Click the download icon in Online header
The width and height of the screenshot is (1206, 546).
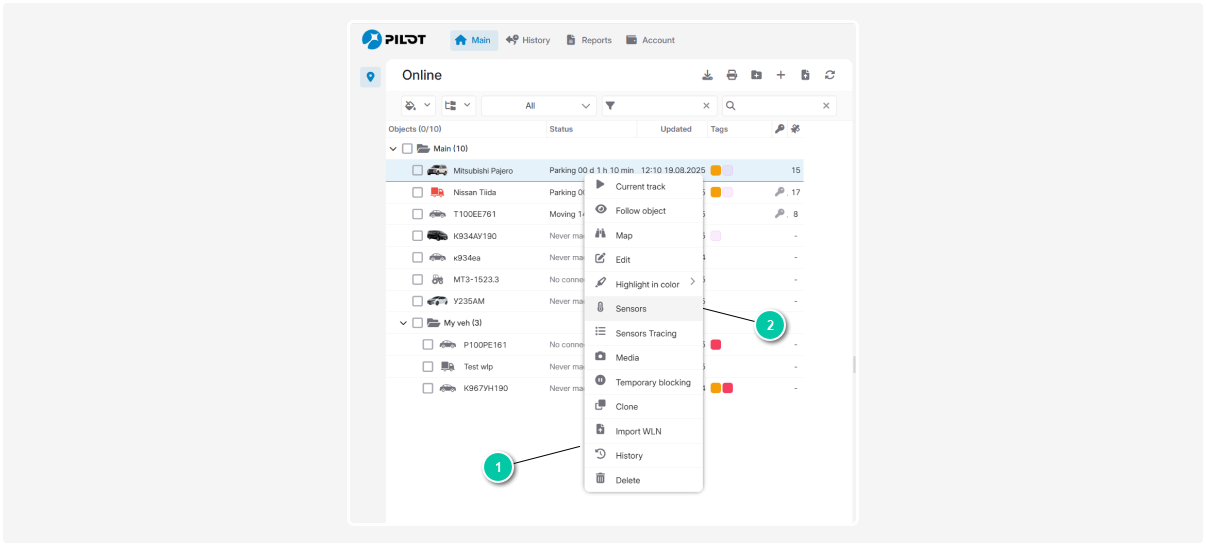tap(707, 75)
